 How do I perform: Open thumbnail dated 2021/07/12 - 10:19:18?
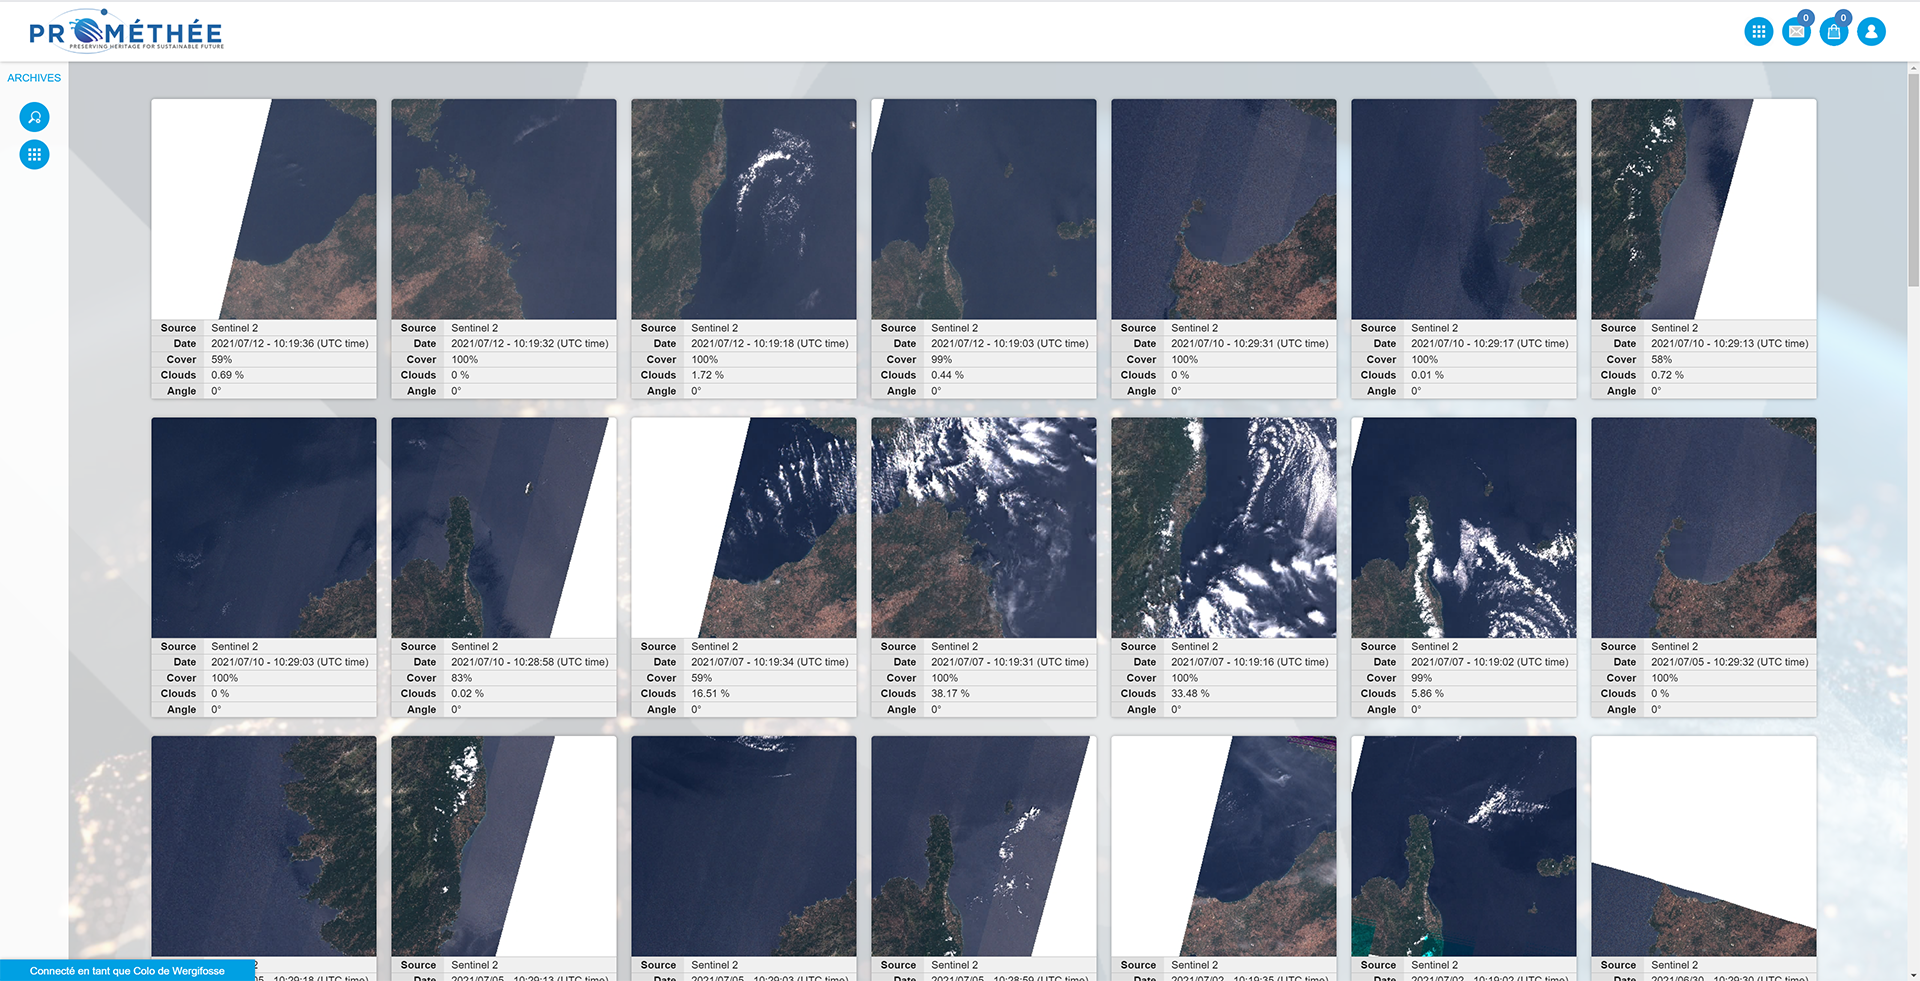click(744, 209)
